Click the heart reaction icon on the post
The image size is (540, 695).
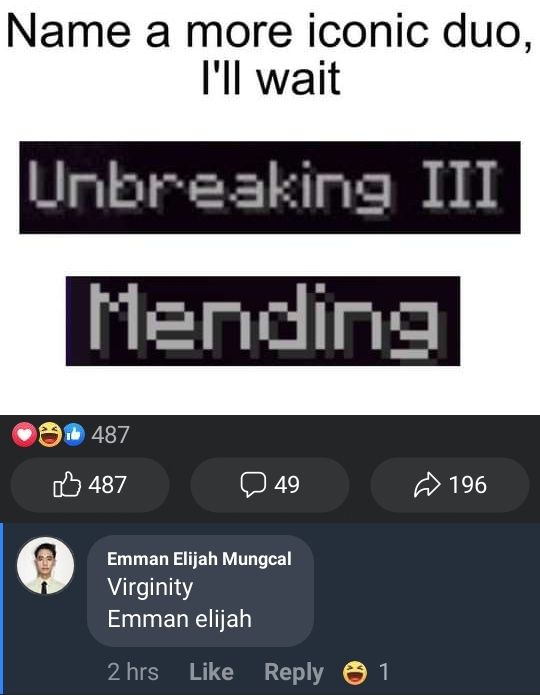[23, 434]
